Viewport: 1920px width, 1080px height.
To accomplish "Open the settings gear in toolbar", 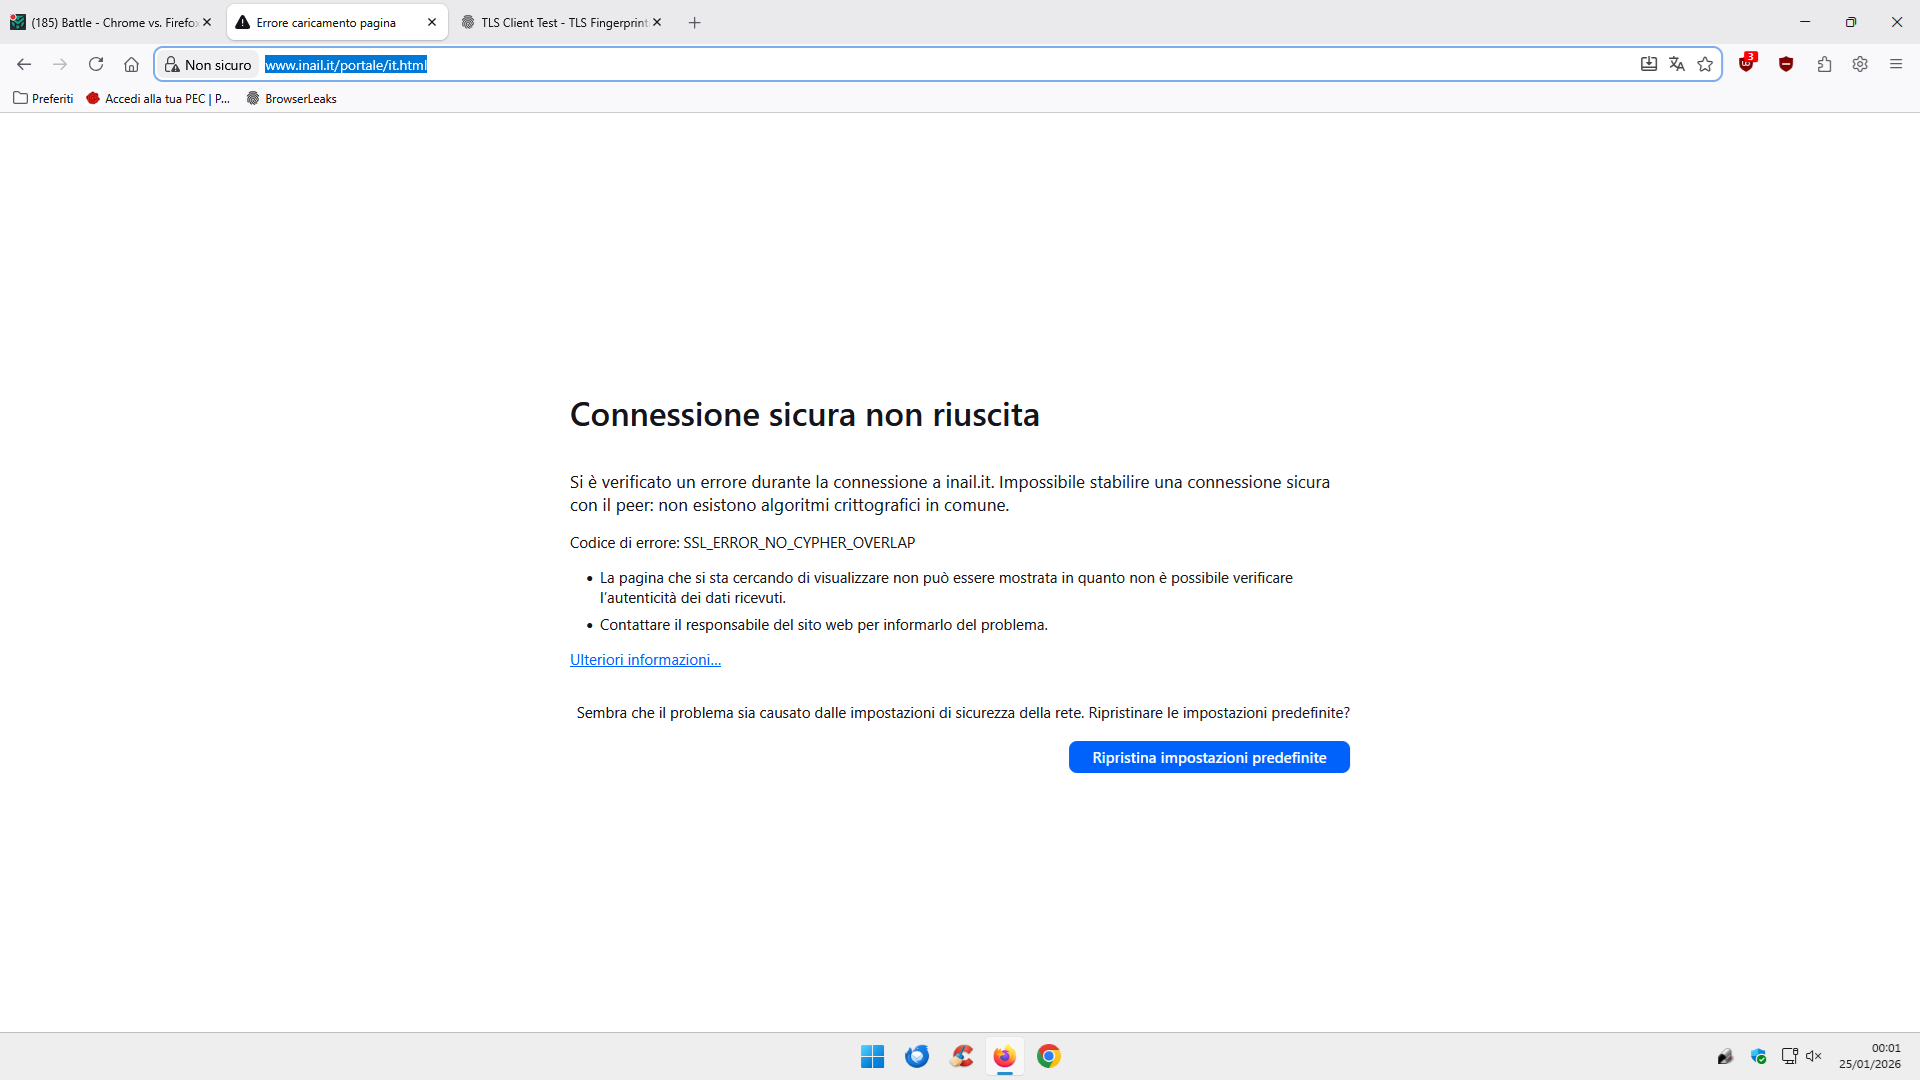I will [1860, 64].
